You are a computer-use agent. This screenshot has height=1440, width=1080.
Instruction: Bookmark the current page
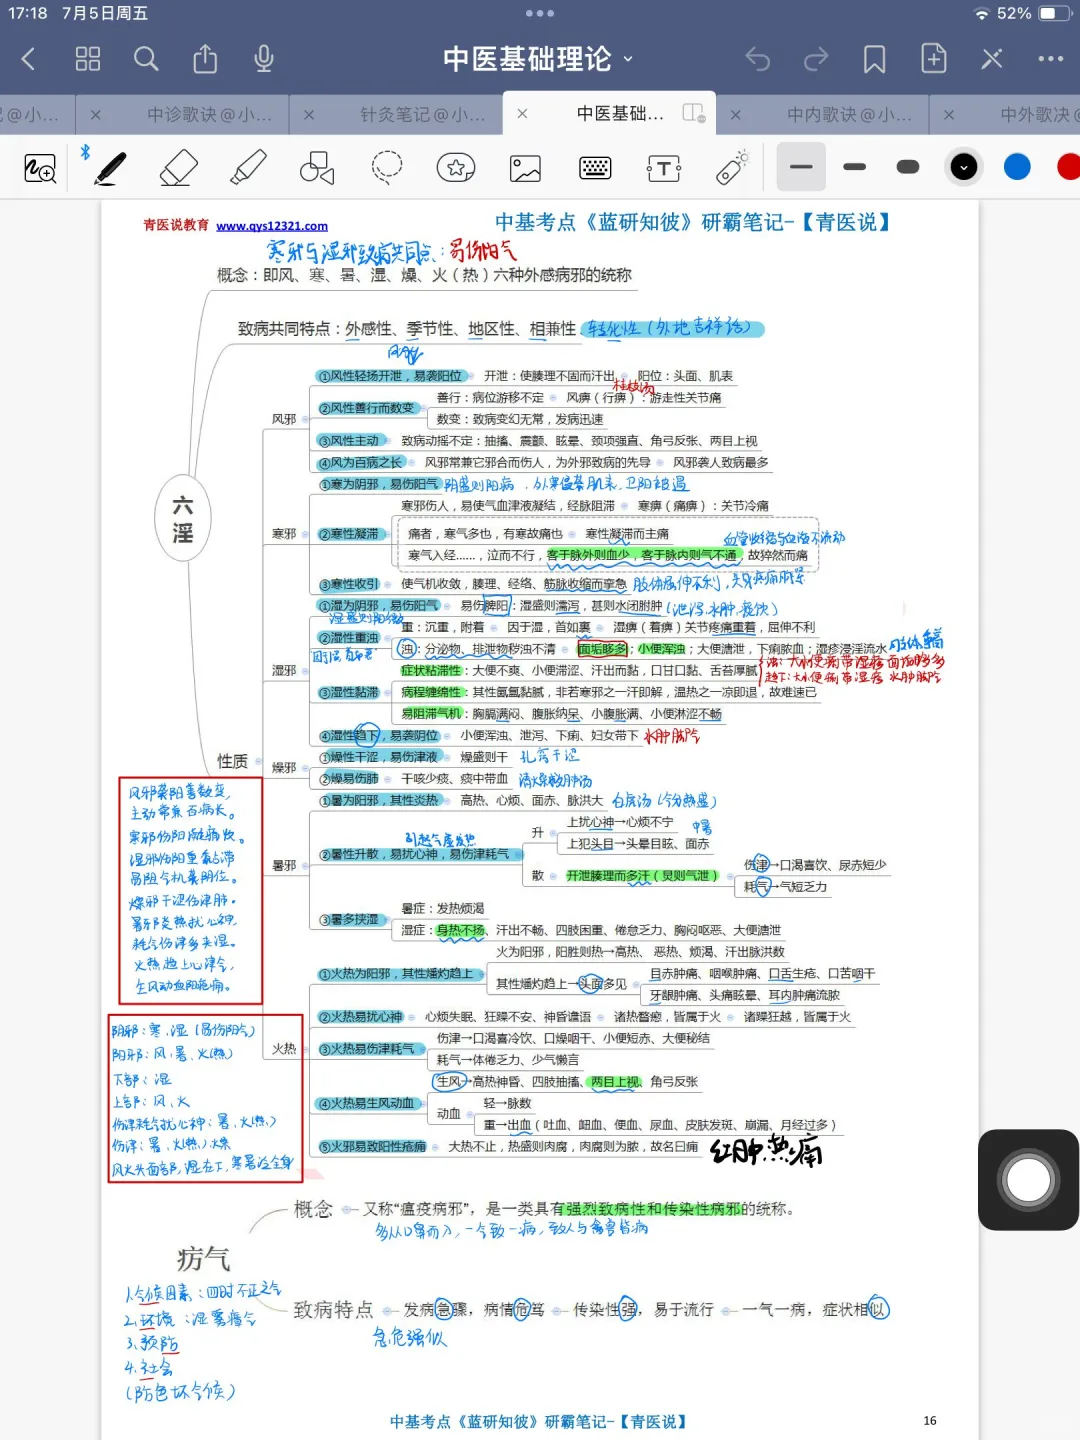click(875, 59)
